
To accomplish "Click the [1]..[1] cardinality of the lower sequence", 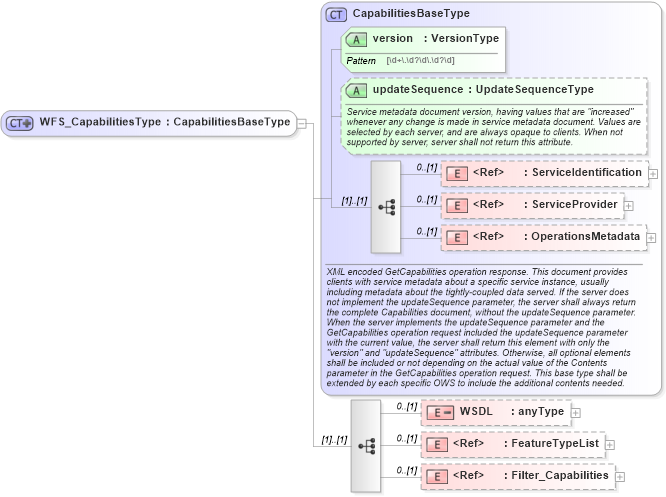I will coord(334,440).
